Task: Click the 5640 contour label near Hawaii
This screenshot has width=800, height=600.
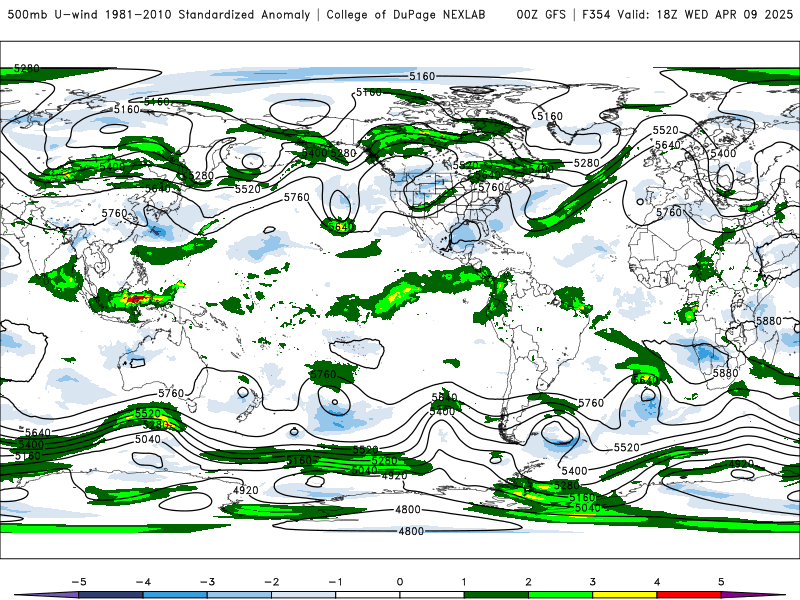Action: 341,227
